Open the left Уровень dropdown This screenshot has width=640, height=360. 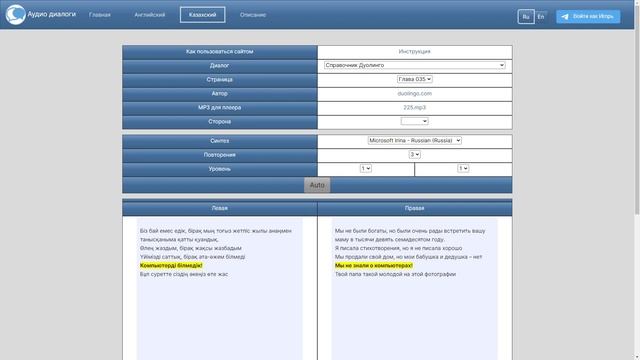click(x=366, y=169)
